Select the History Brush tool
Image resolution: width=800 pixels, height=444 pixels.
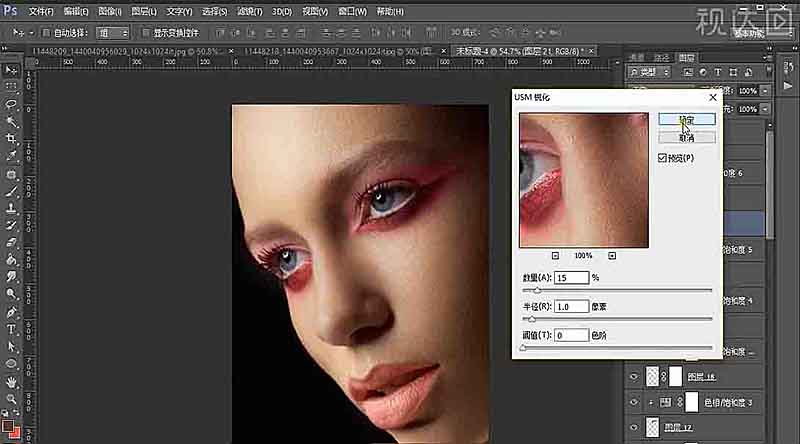pyautogui.click(x=11, y=225)
